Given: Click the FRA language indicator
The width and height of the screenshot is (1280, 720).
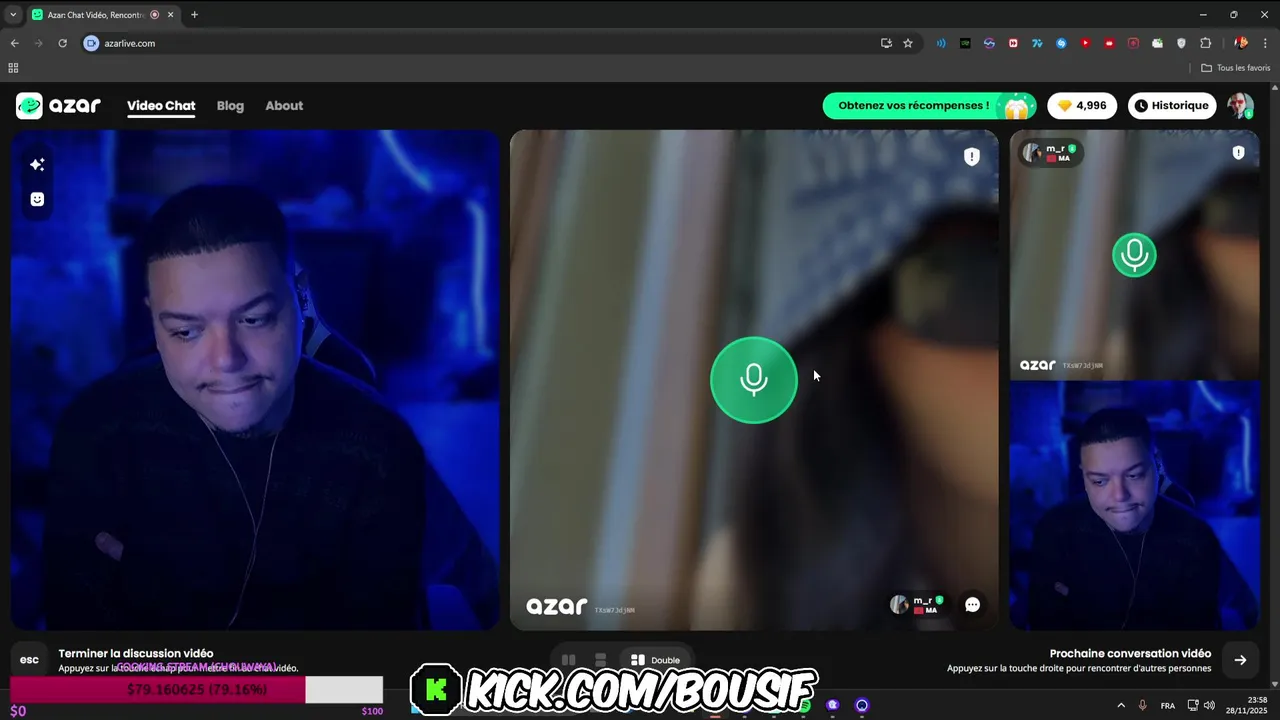Looking at the screenshot, I should click(x=1168, y=706).
